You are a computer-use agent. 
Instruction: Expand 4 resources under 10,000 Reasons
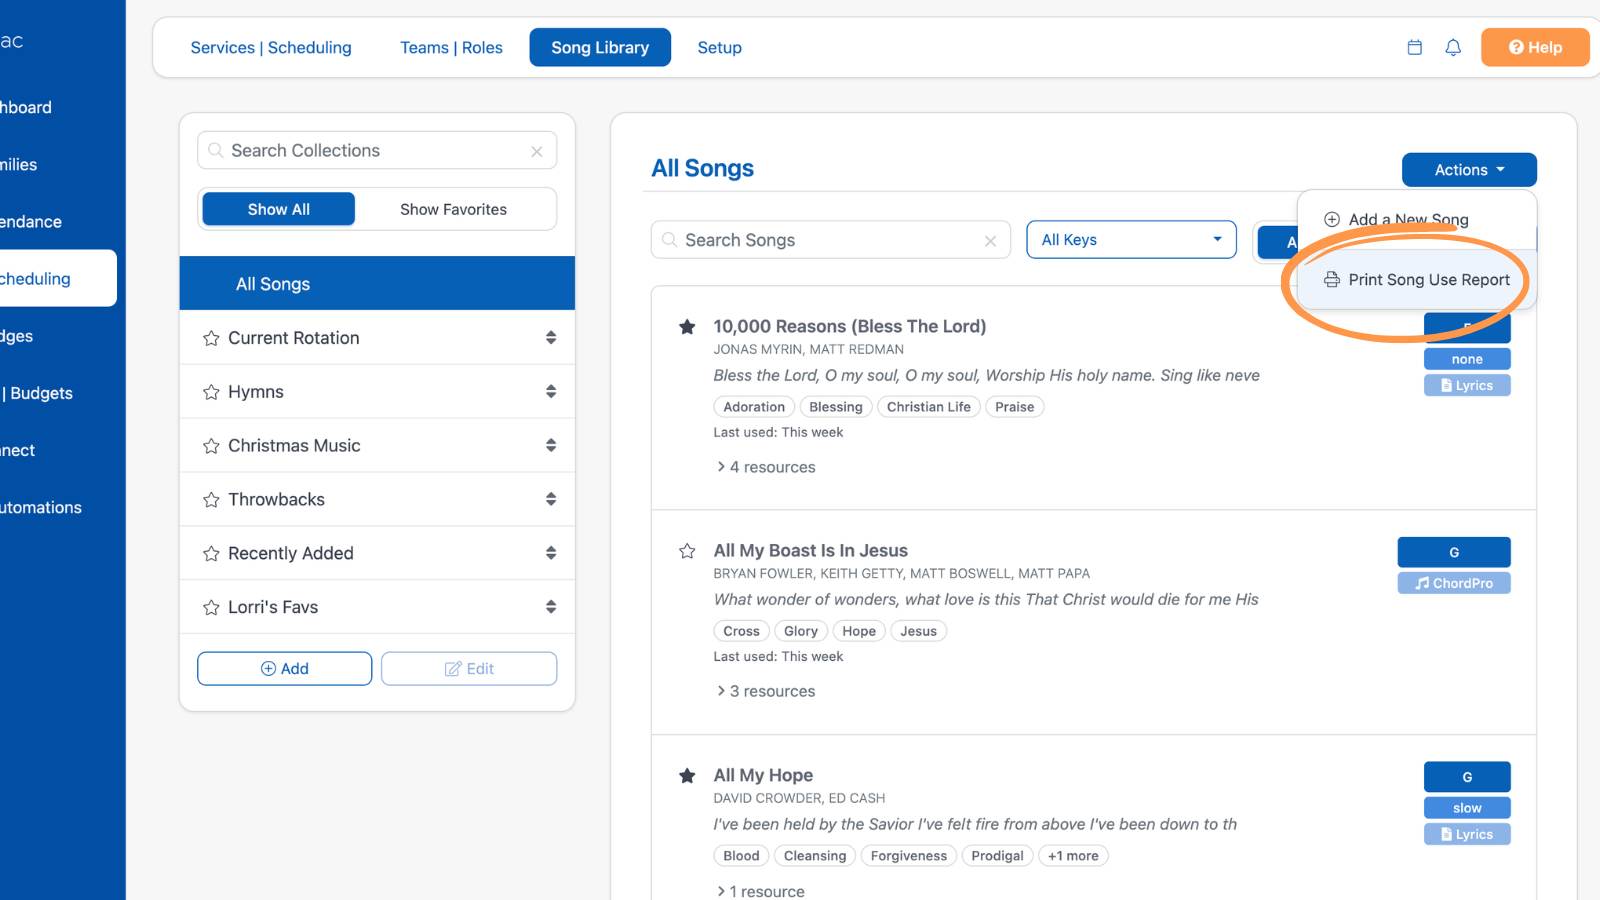pyautogui.click(x=766, y=467)
